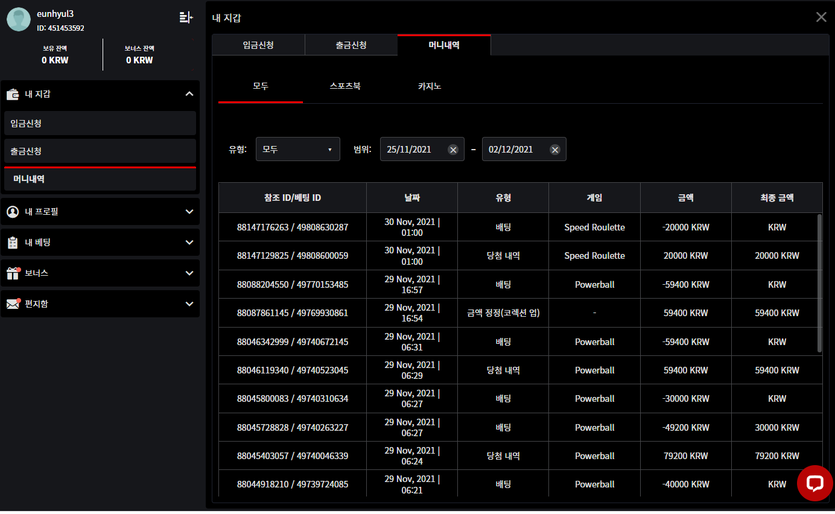Click the user avatar picture

pyautogui.click(x=19, y=19)
